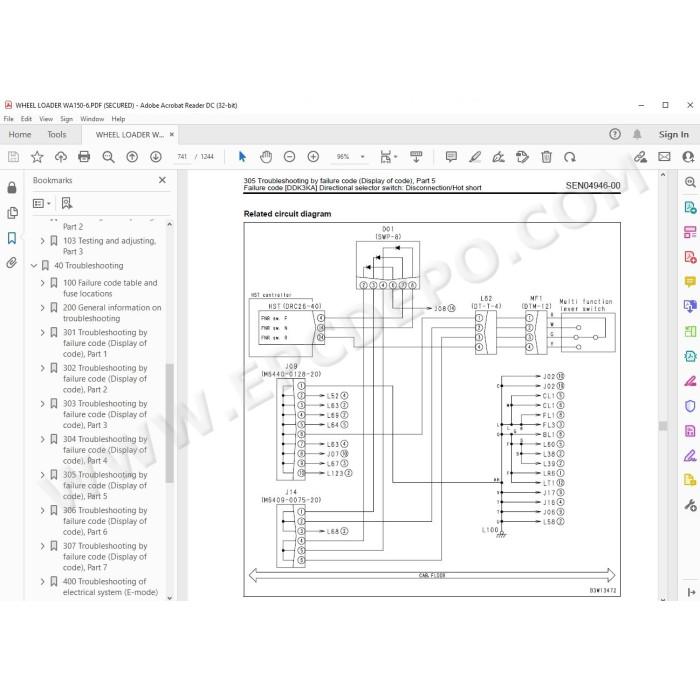Open 100 Failure code table bookmark
Image resolution: width=700 pixels, height=700 pixels.
110,288
